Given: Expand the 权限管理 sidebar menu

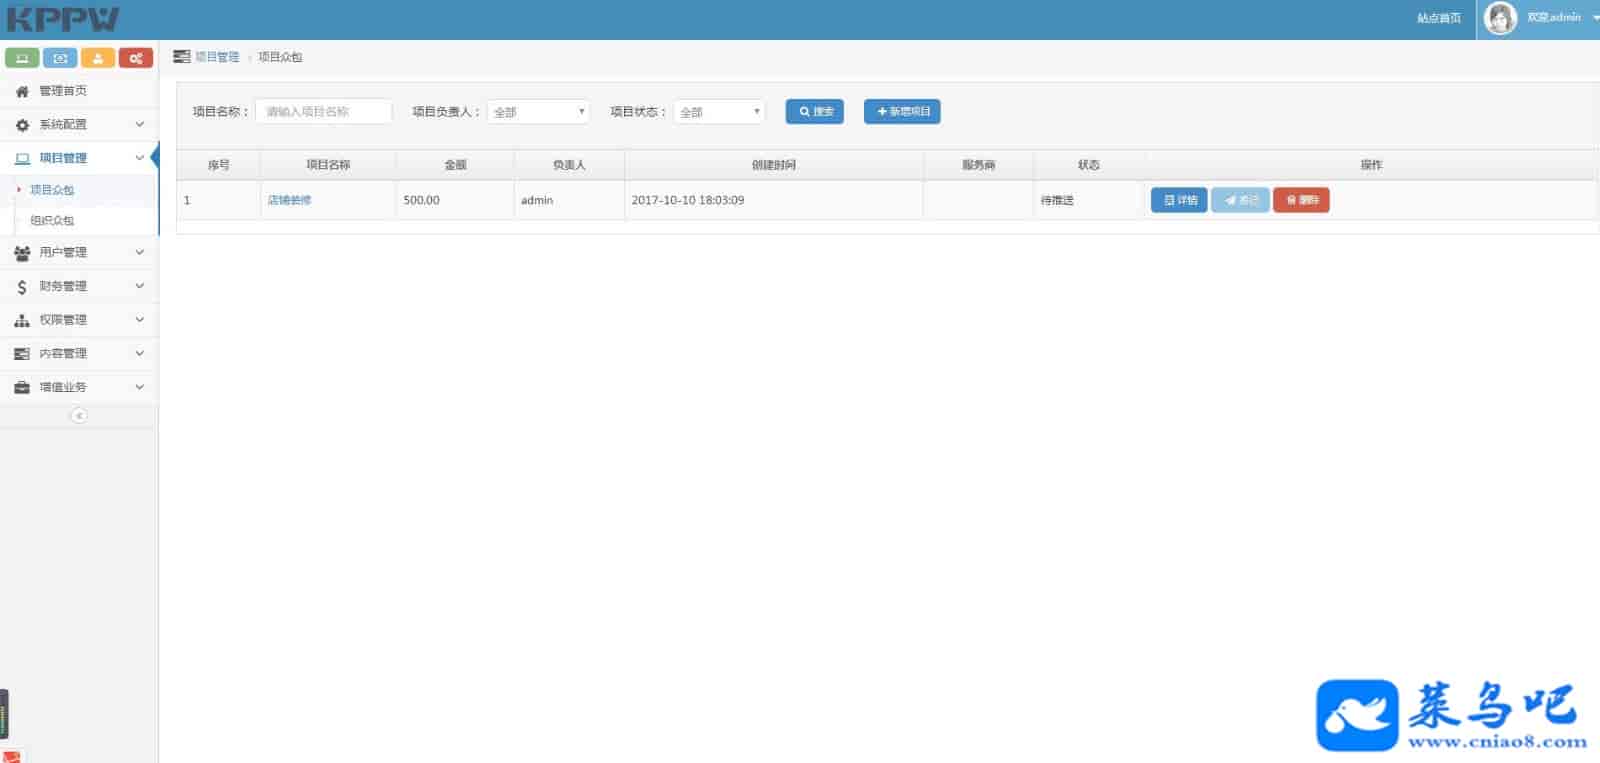Looking at the screenshot, I should coord(79,320).
